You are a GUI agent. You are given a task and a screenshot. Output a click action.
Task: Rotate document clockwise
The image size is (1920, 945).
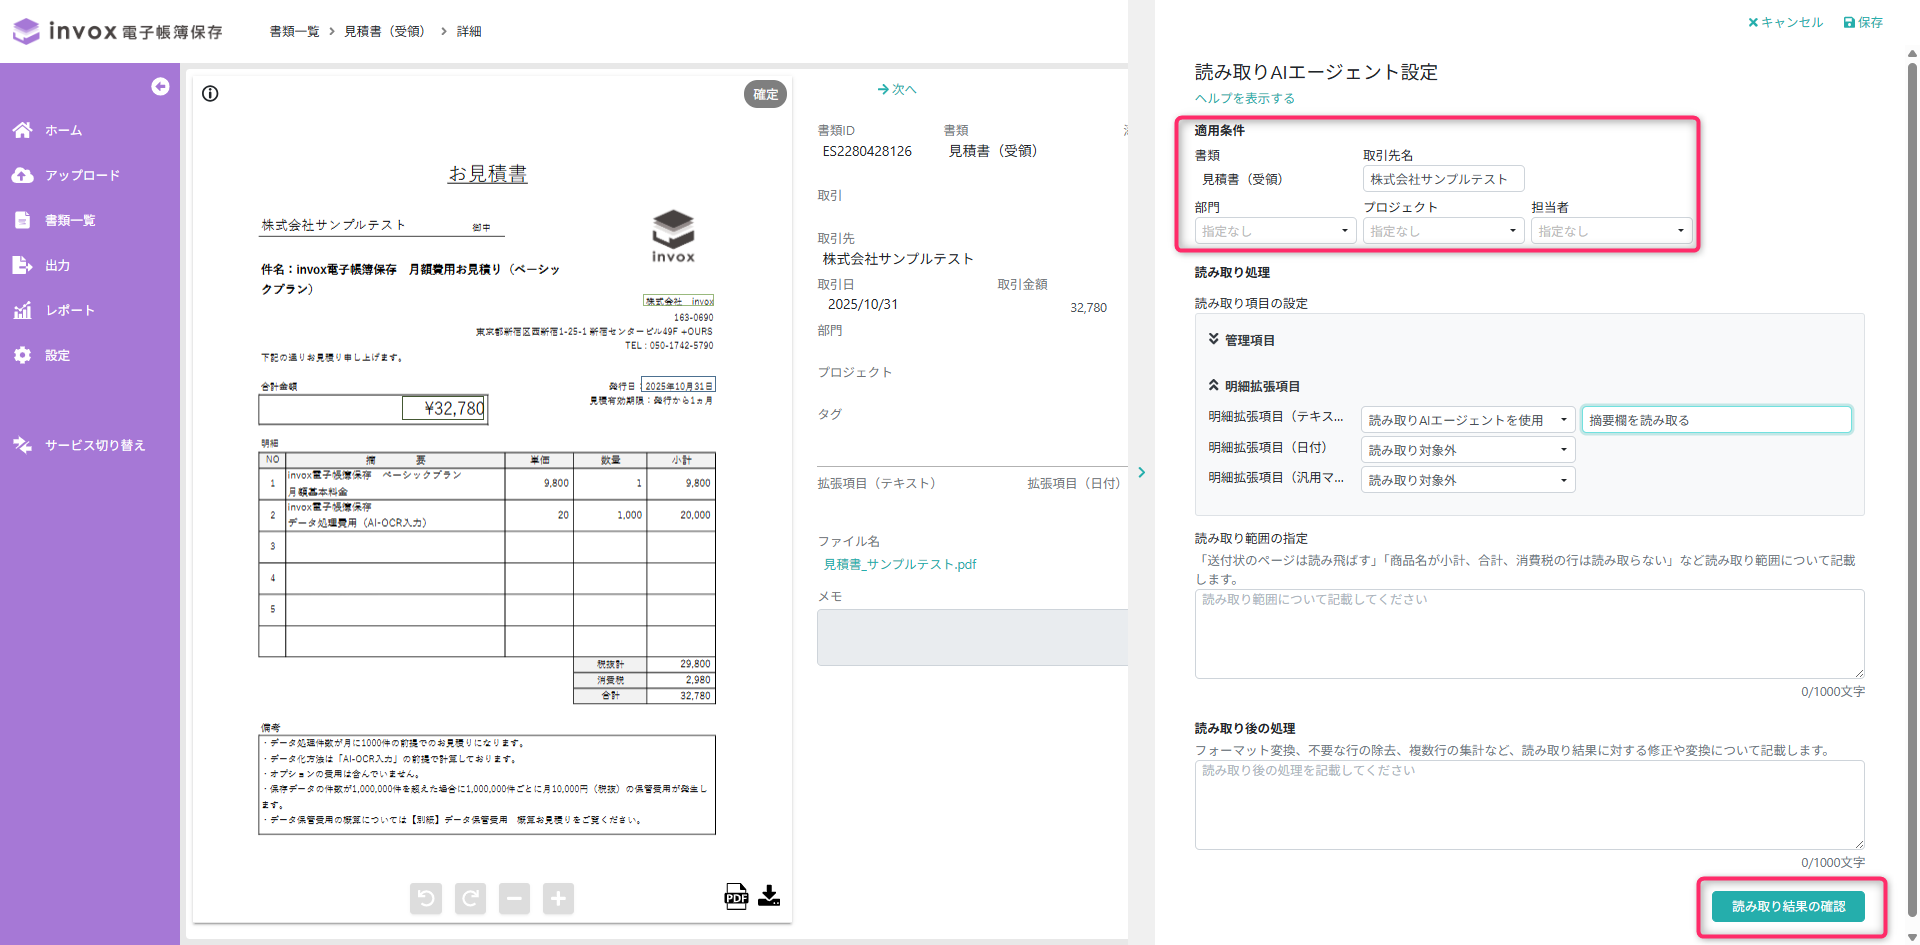coord(470,898)
